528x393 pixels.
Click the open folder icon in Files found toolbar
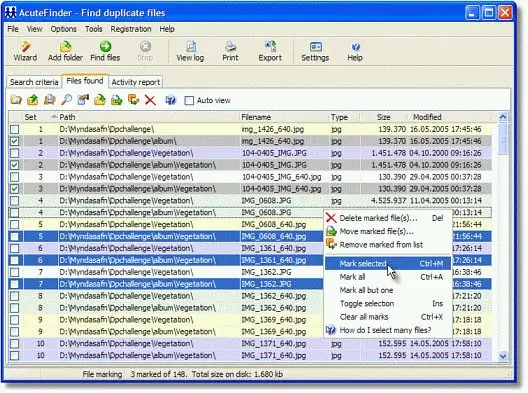[16, 100]
